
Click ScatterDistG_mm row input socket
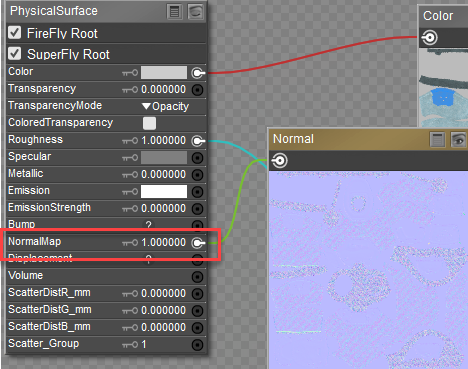(x=198, y=311)
